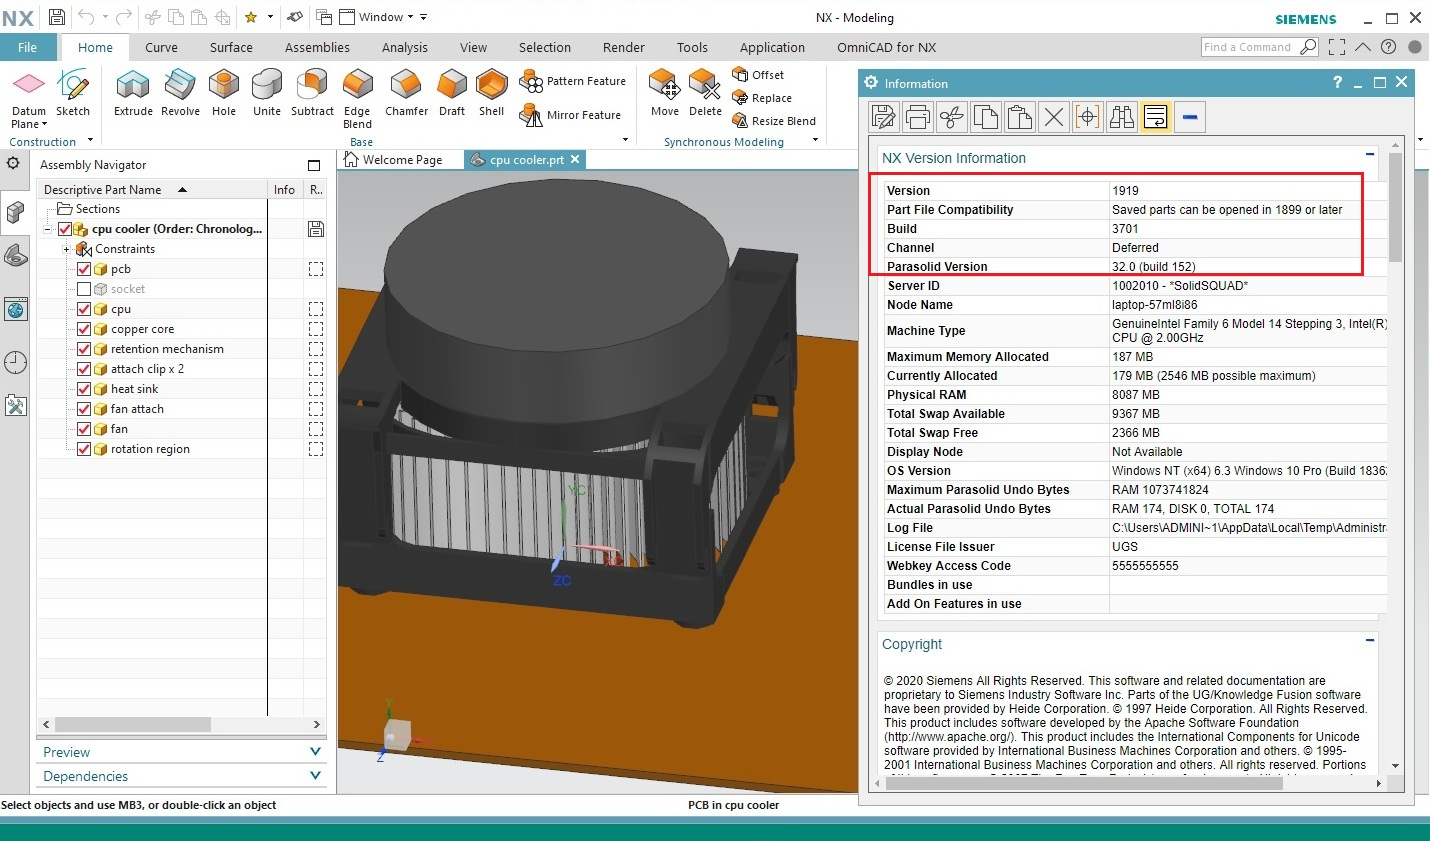Viewport: 1430px width, 841px height.
Task: Collapse the Copyright section
Action: [x=1369, y=640]
